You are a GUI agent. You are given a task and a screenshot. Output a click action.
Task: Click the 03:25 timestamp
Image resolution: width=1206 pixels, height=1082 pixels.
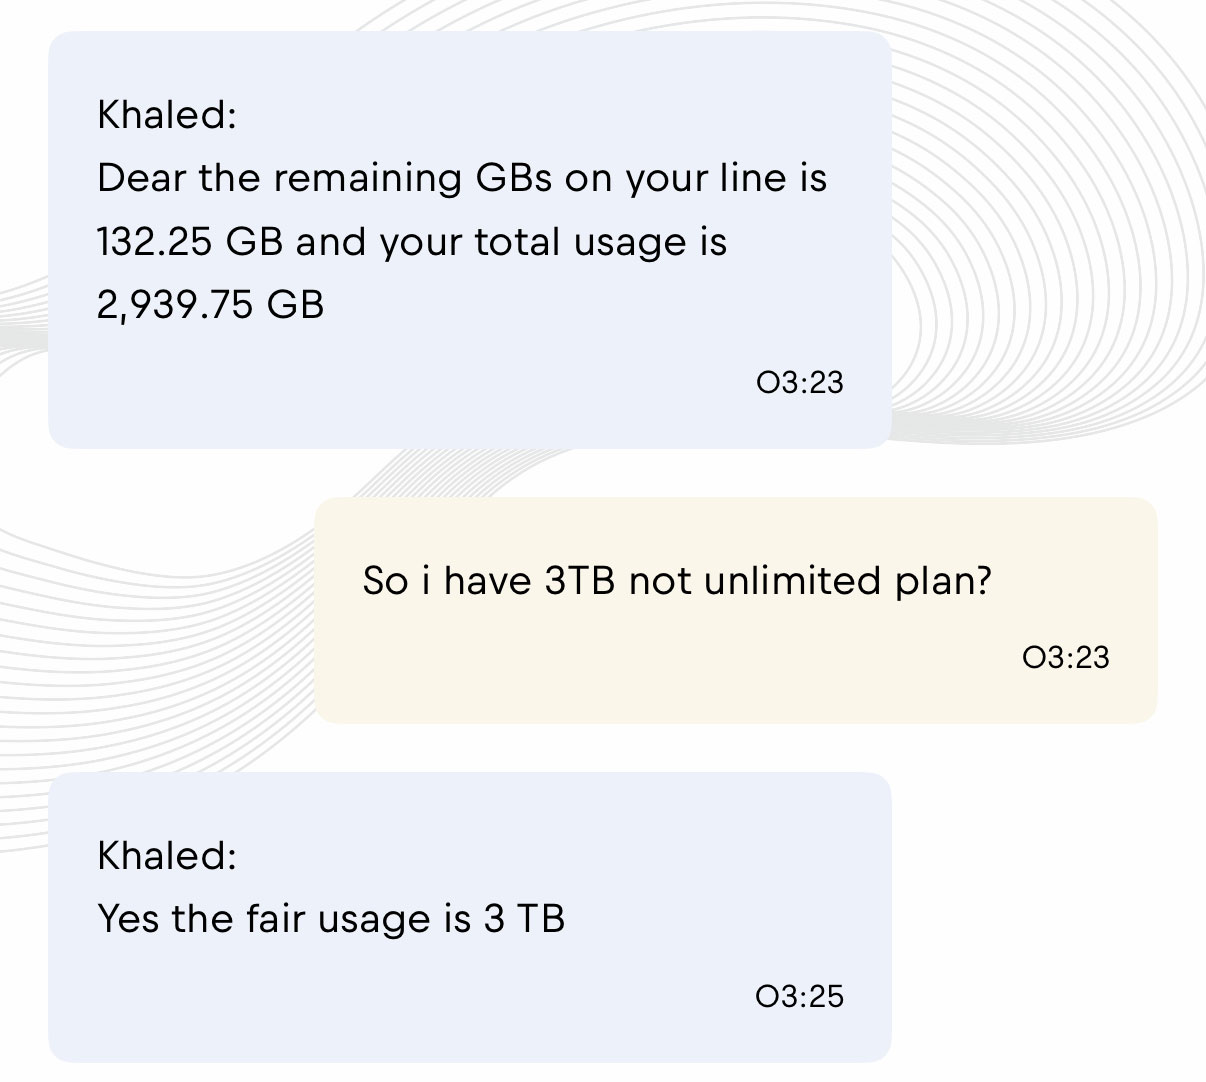[x=800, y=996]
